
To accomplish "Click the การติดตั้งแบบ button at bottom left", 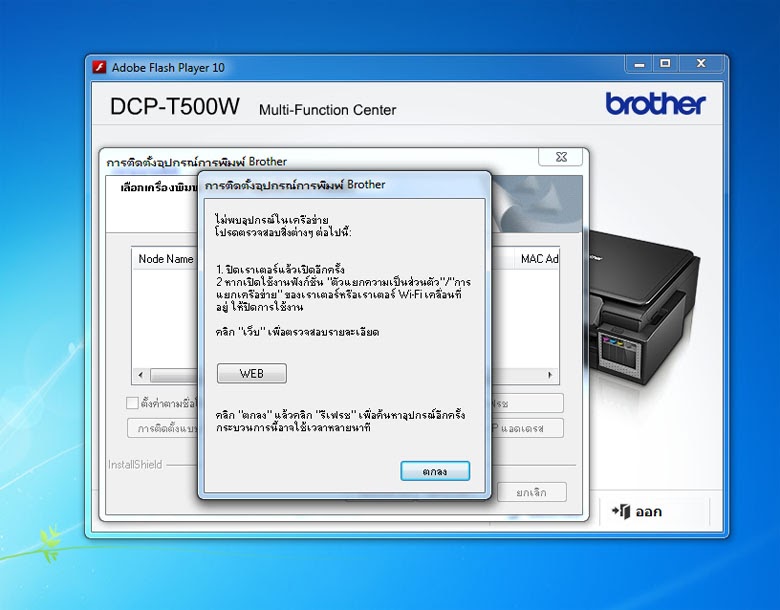I will (163, 428).
